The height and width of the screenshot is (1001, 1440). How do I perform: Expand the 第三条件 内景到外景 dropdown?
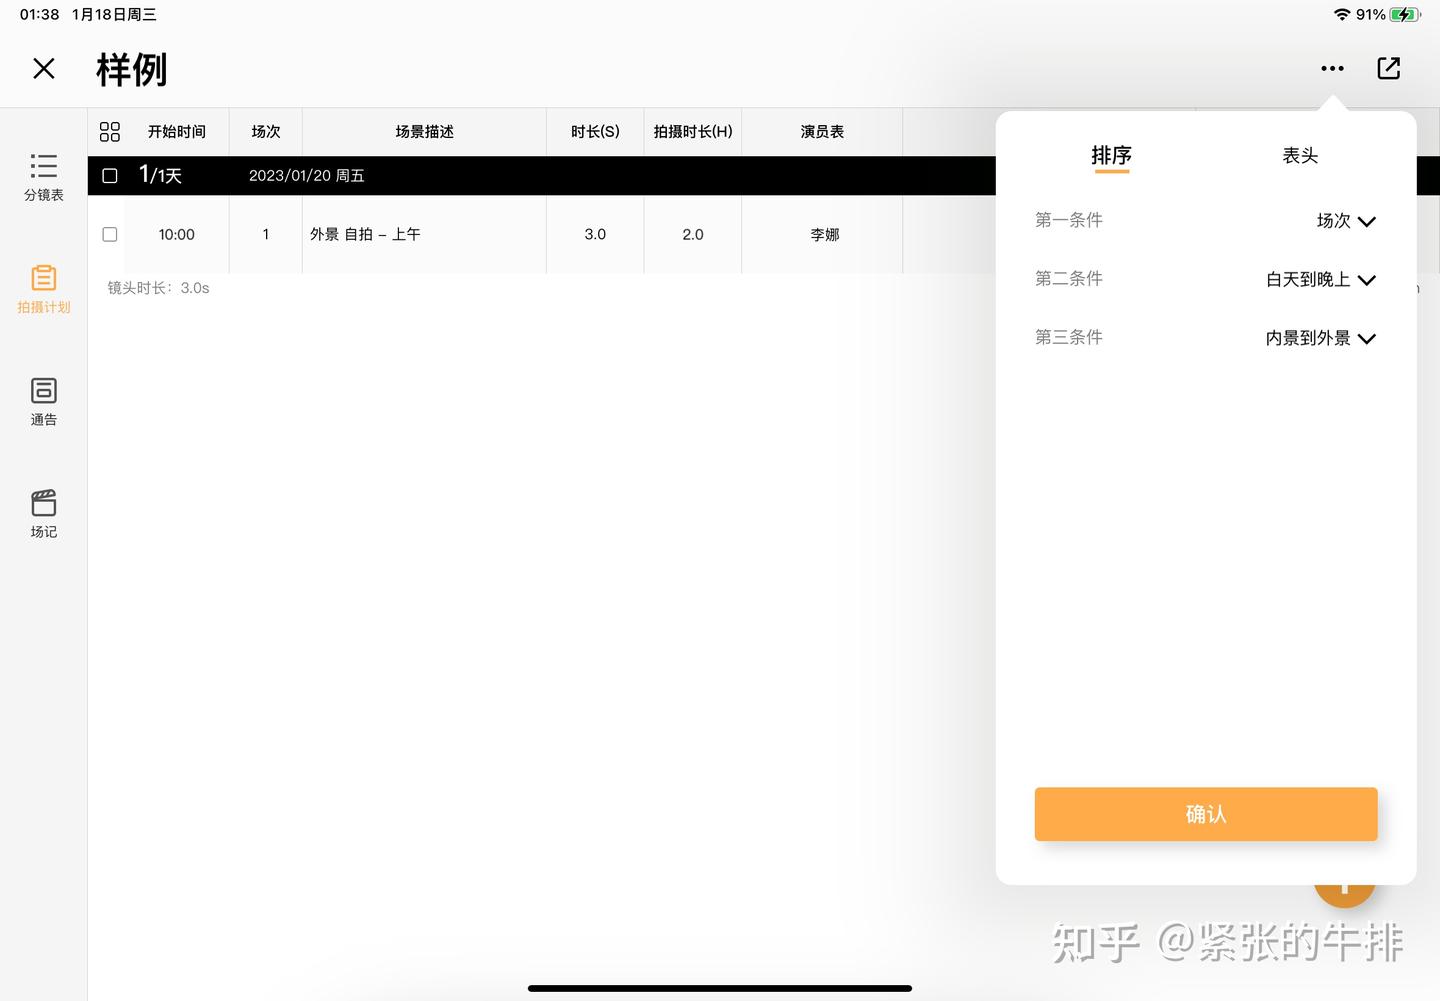(x=1320, y=338)
